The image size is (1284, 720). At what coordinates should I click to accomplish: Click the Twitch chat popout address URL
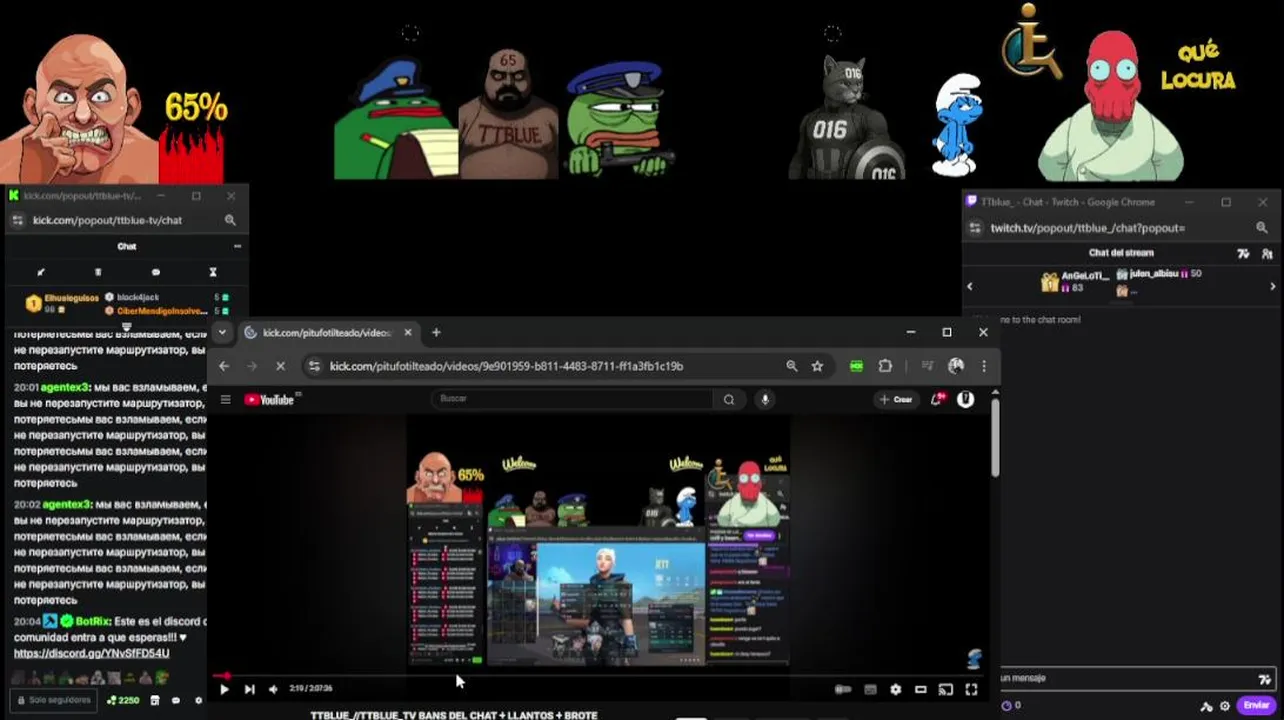[1088, 228]
